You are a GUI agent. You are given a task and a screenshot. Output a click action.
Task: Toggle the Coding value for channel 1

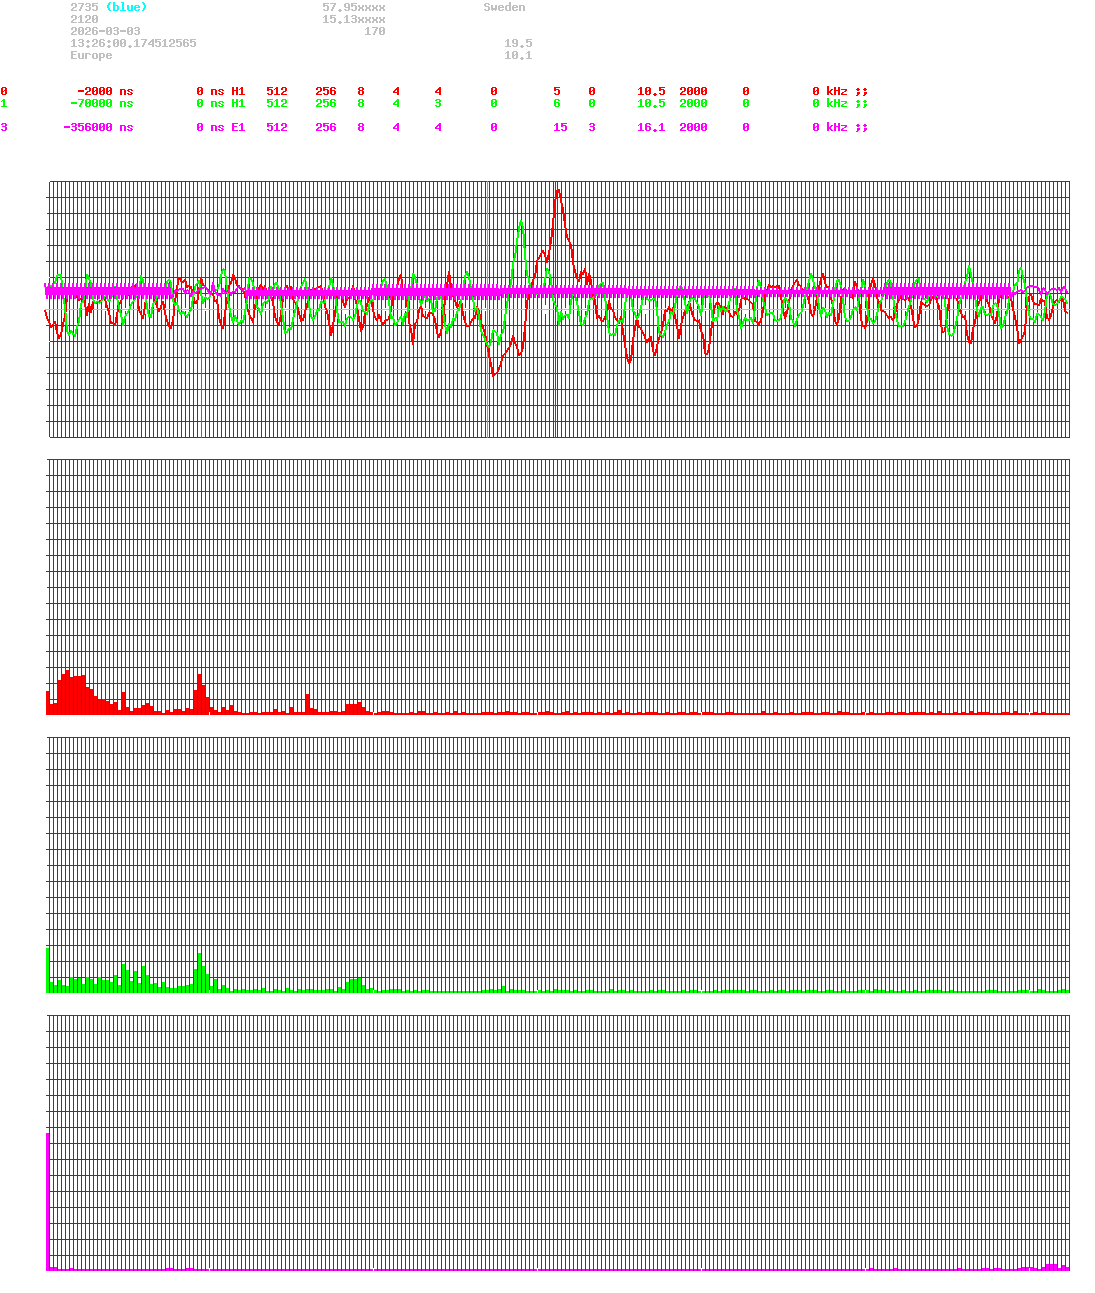coord(591,103)
